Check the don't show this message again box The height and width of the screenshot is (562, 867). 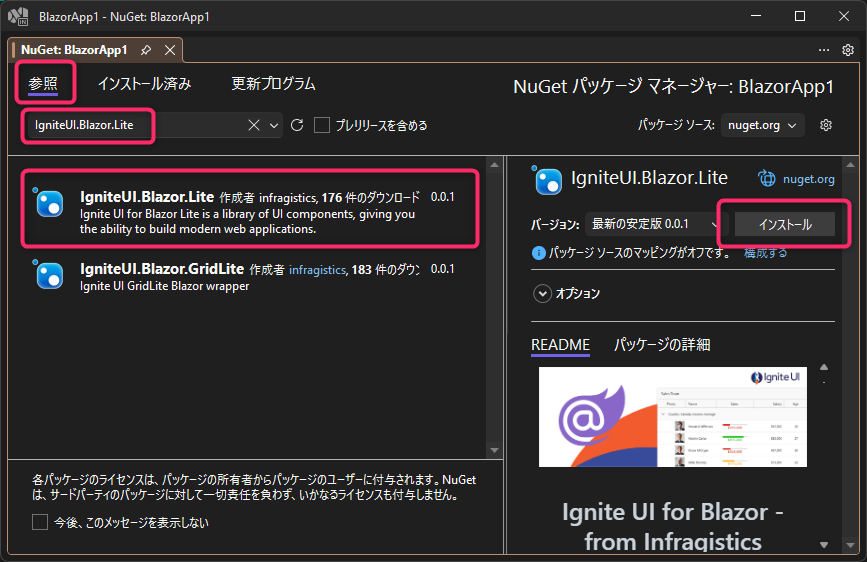(40, 522)
